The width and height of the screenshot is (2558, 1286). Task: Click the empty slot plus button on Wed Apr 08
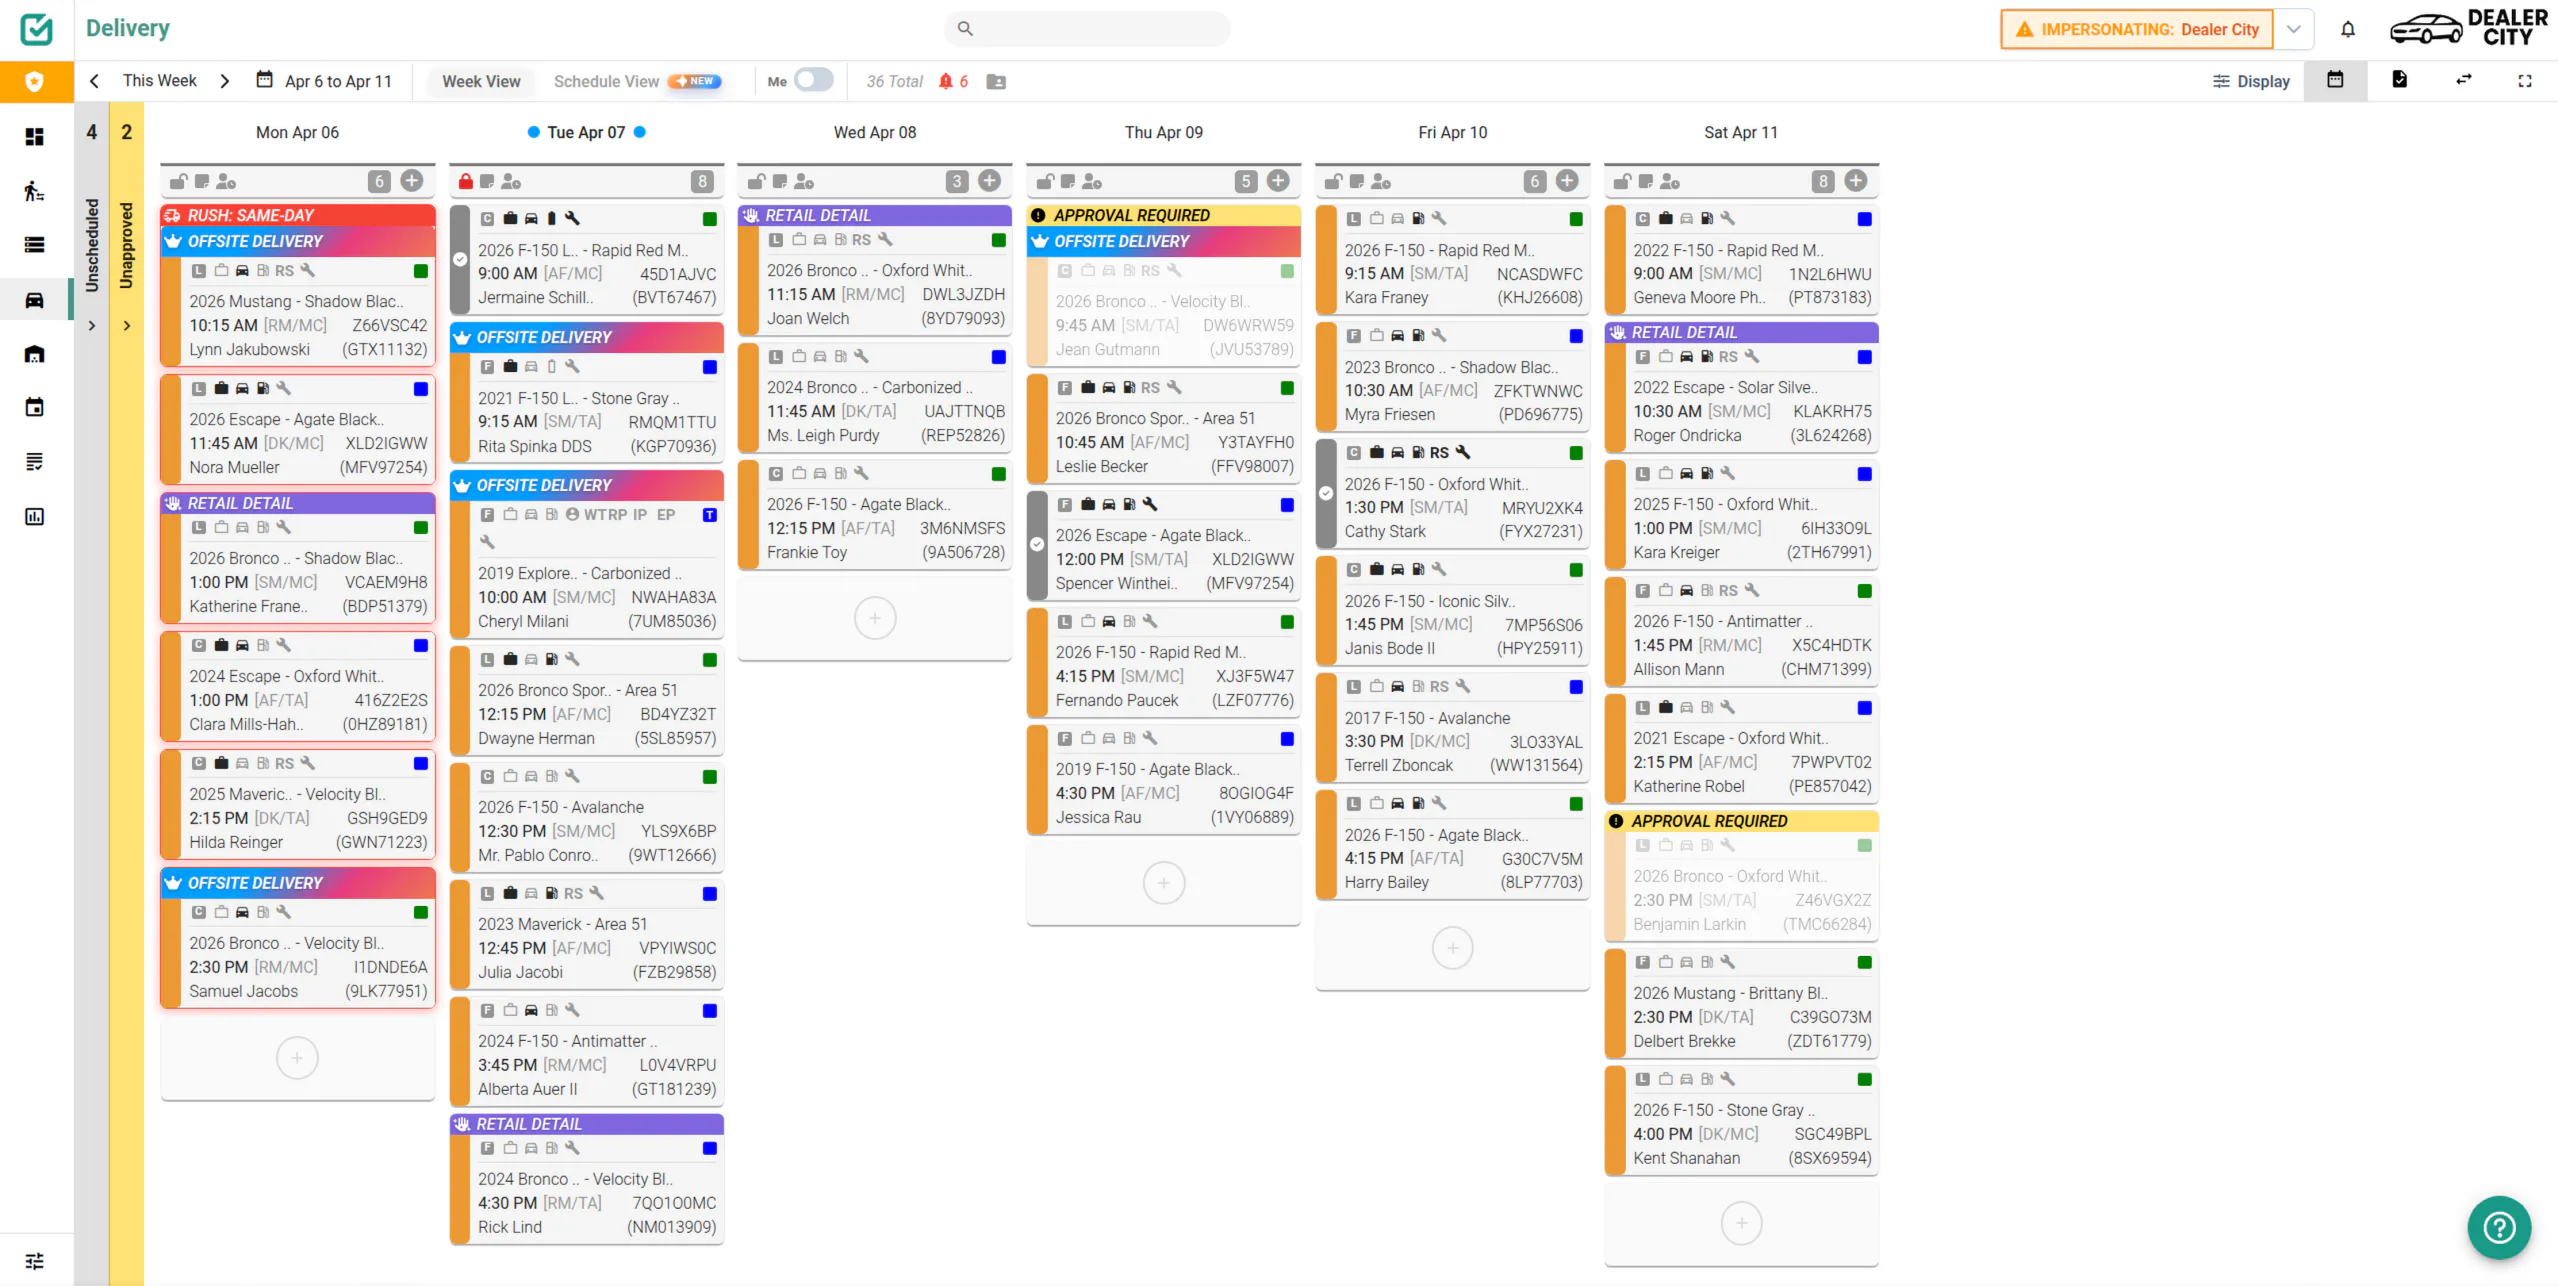click(875, 618)
